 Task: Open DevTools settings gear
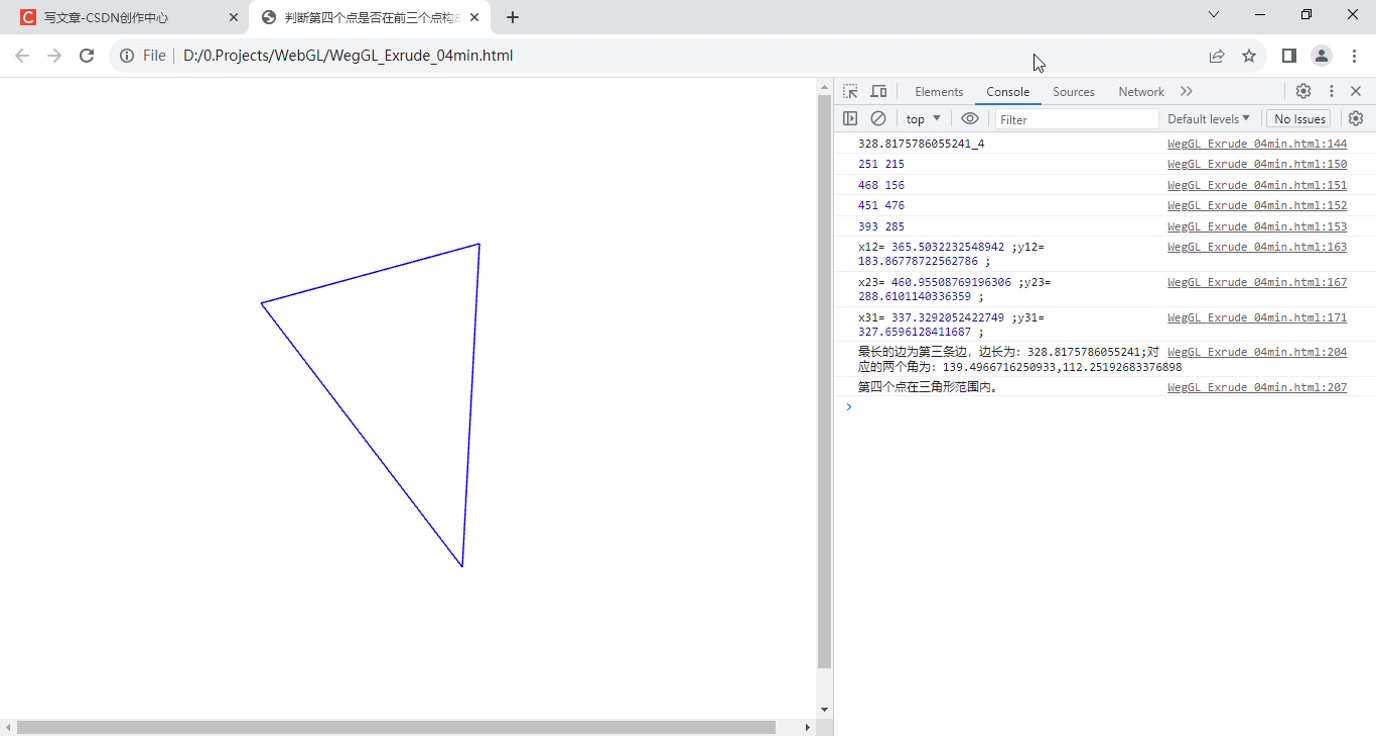coord(1303,91)
